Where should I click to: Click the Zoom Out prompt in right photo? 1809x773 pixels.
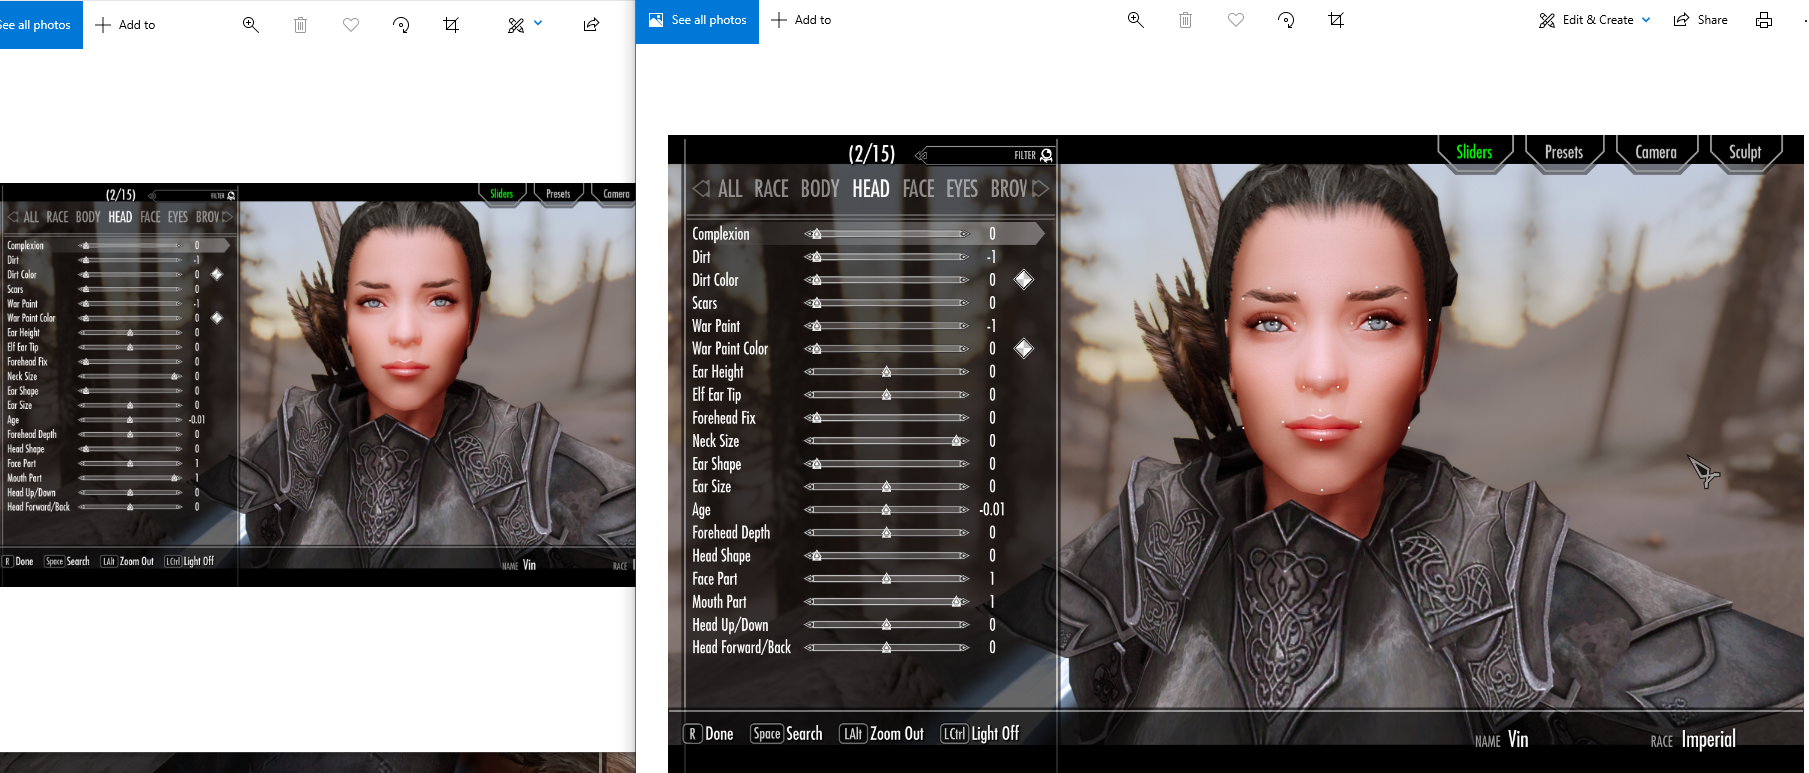(882, 734)
